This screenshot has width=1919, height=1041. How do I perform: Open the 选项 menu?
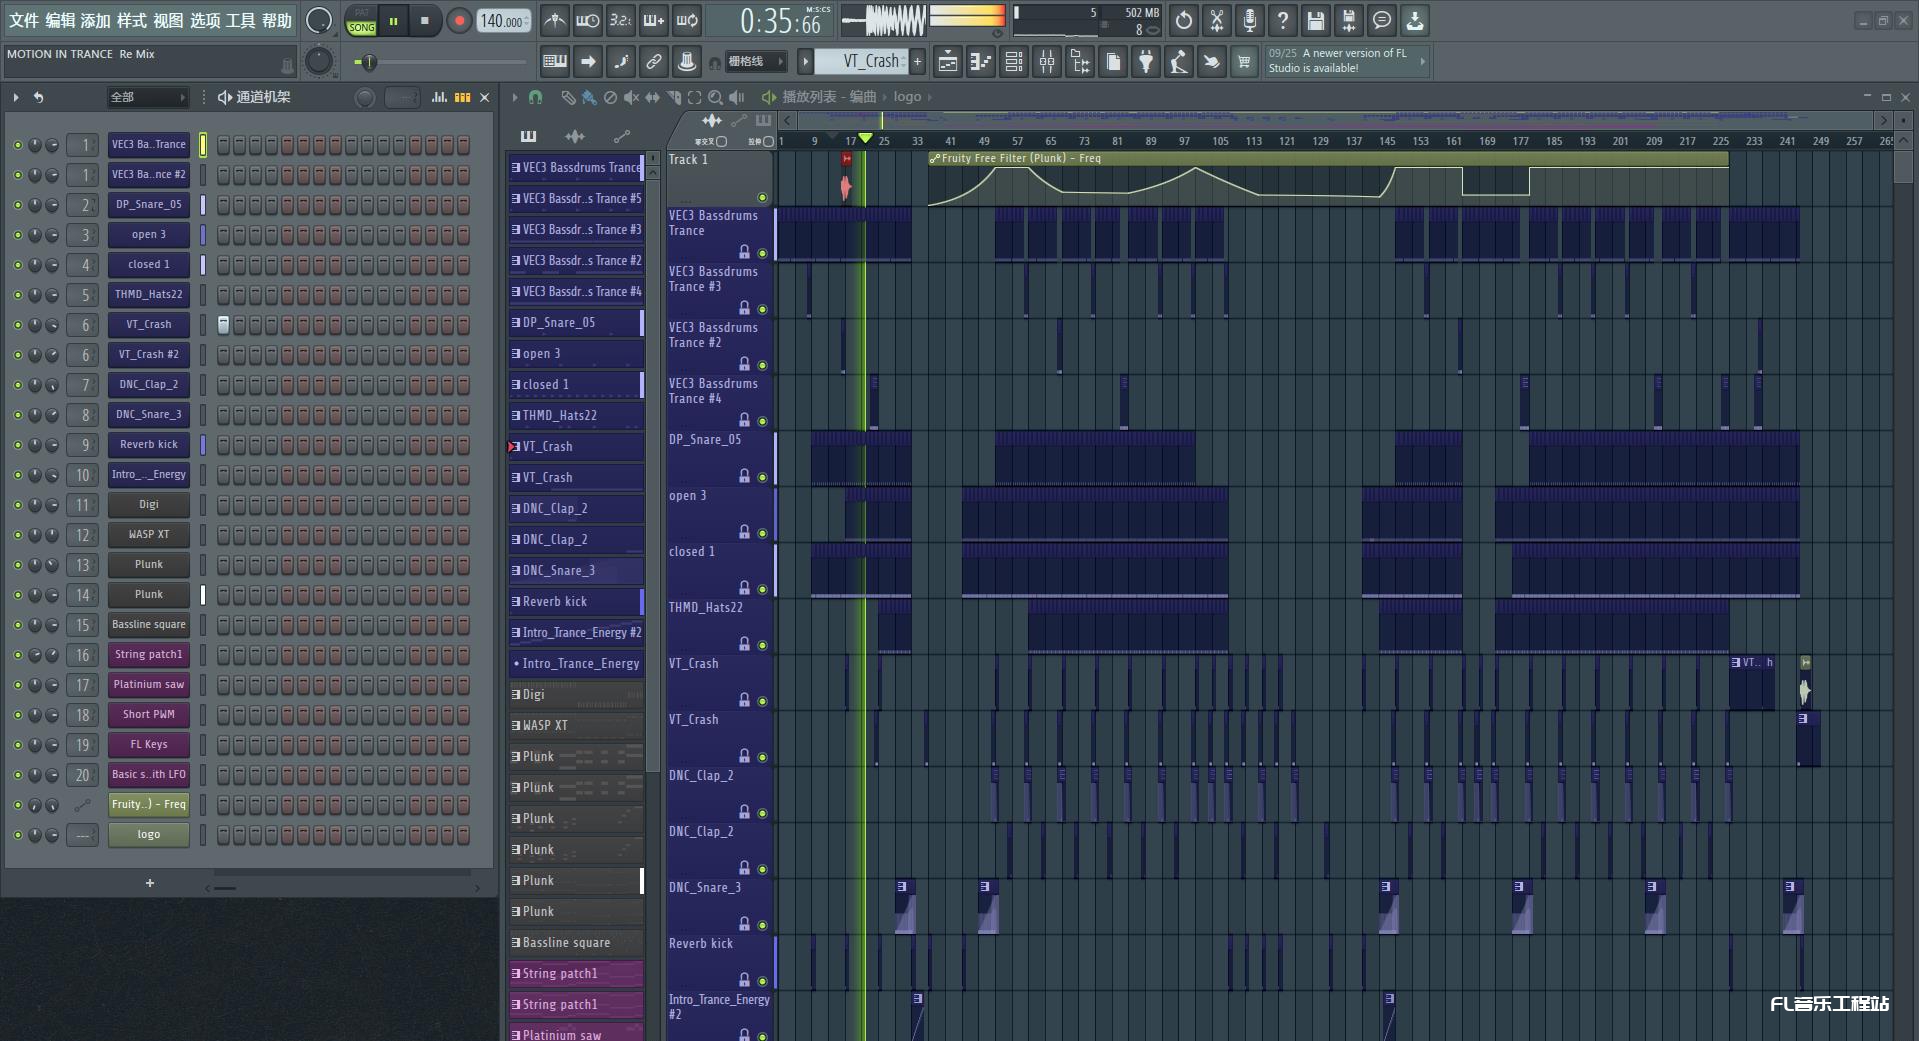click(205, 20)
